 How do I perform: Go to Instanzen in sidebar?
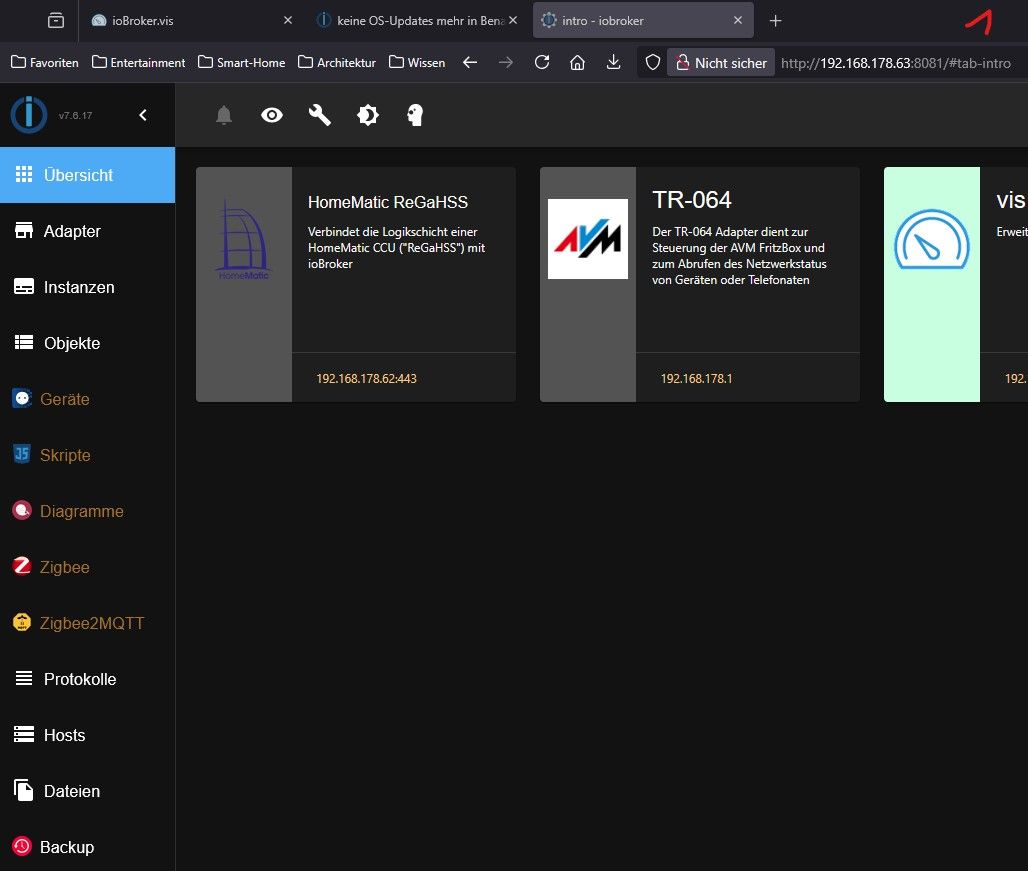[x=79, y=287]
